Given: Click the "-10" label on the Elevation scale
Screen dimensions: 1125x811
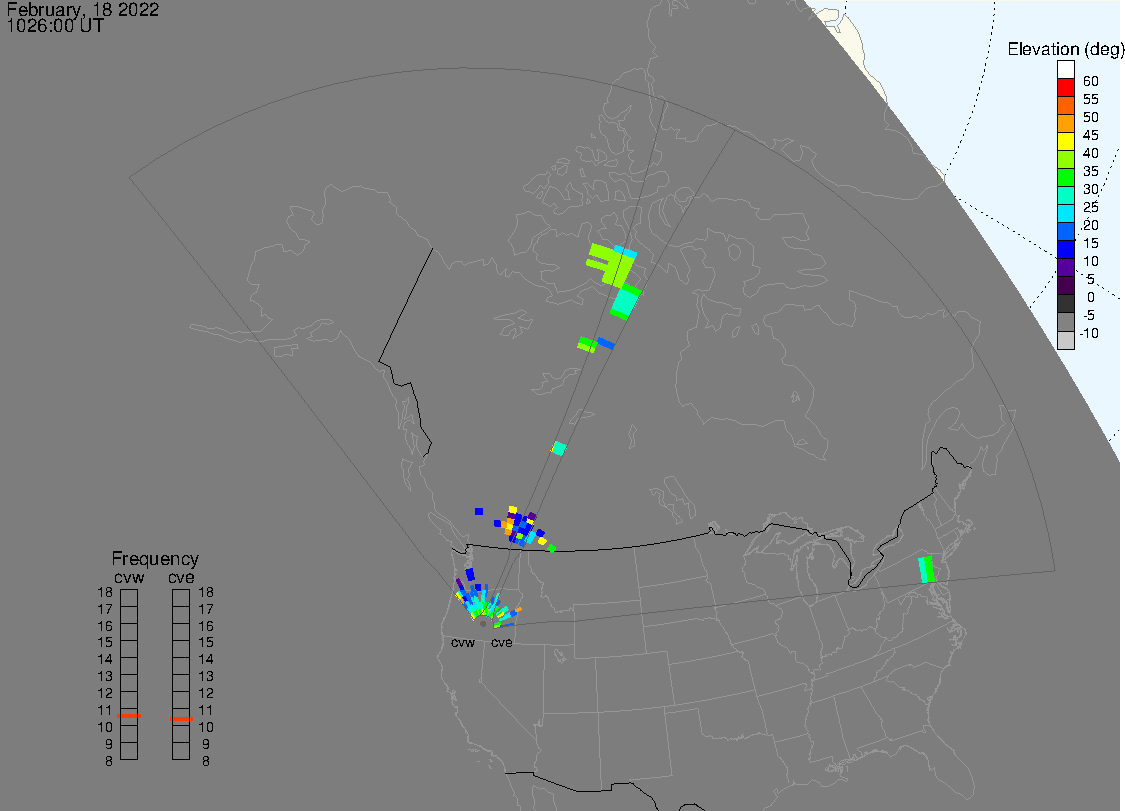Looking at the screenshot, I should pyautogui.click(x=1088, y=334).
